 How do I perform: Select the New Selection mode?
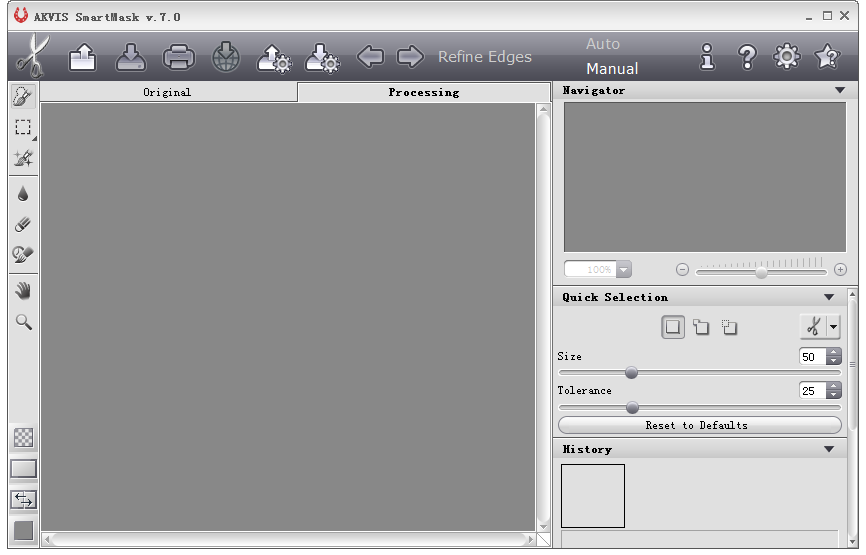click(x=673, y=327)
